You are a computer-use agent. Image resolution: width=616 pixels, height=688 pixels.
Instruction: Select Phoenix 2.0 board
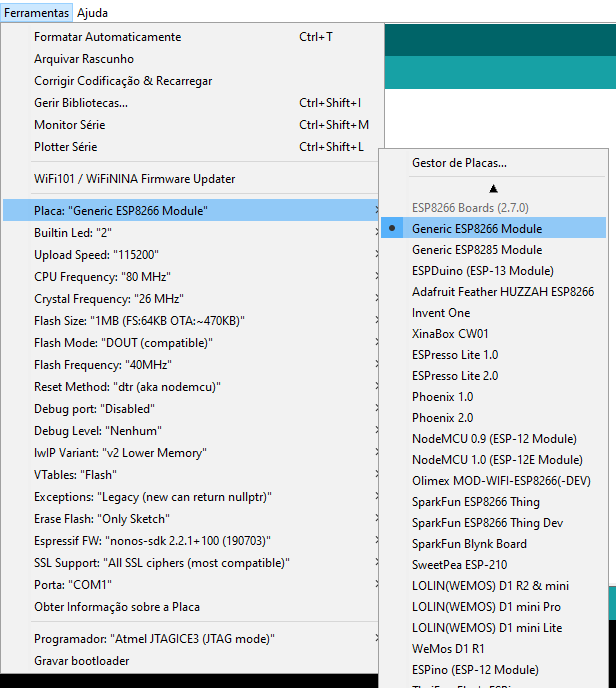[494, 418]
